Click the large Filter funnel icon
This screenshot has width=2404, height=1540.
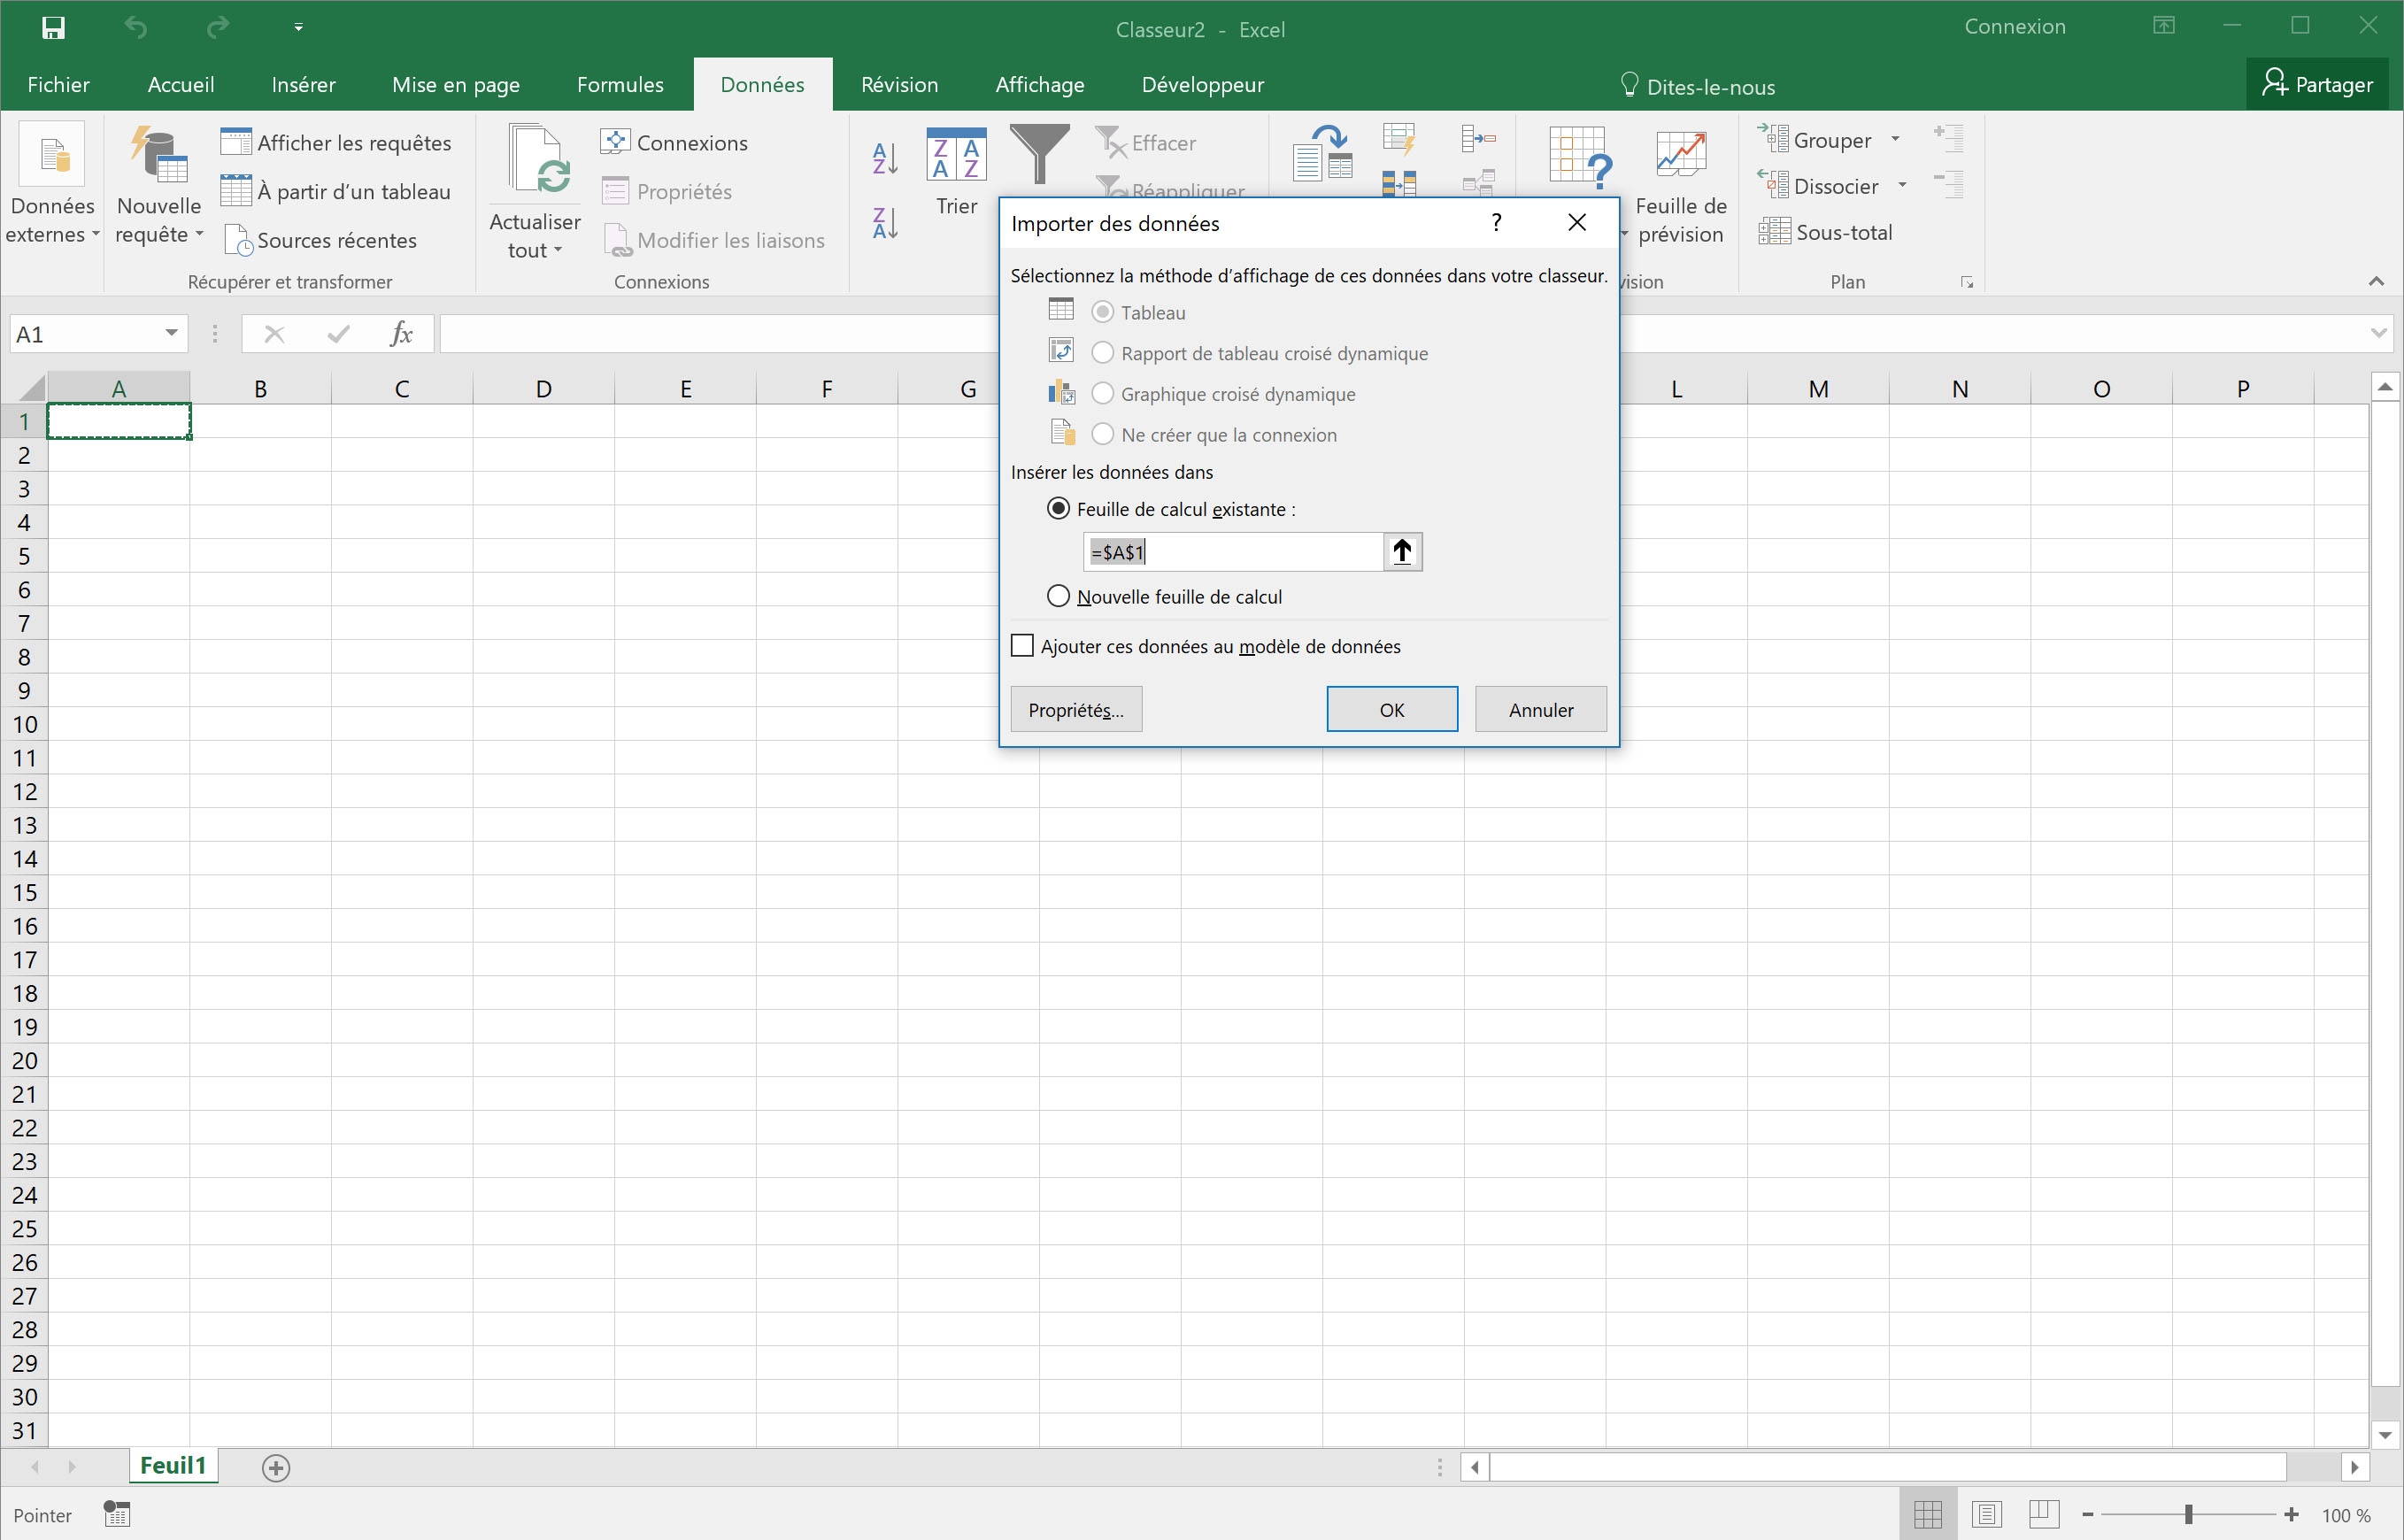1039,153
